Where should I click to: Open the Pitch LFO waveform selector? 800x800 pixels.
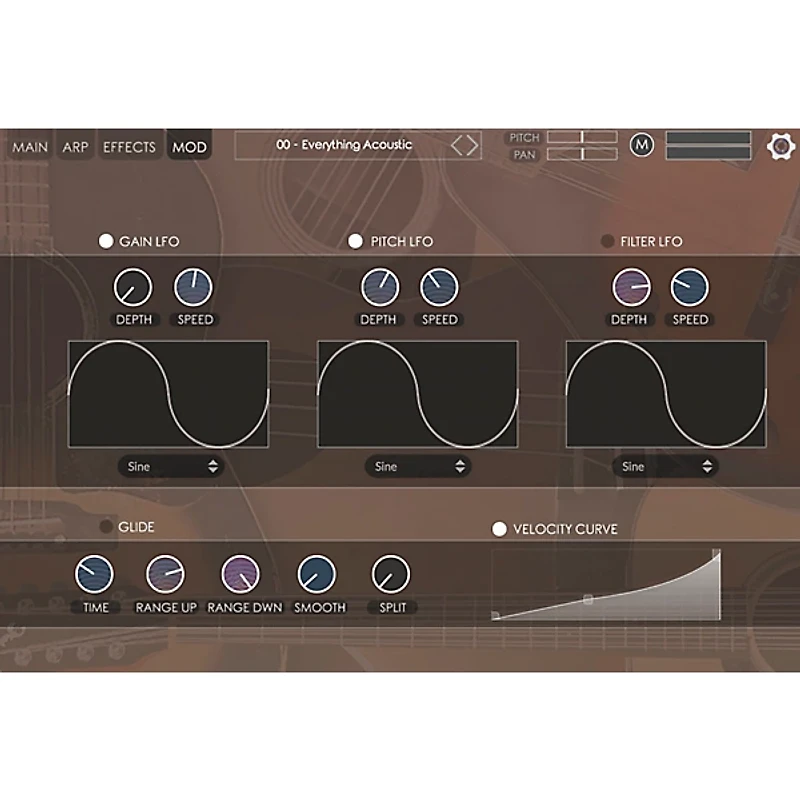(x=419, y=466)
